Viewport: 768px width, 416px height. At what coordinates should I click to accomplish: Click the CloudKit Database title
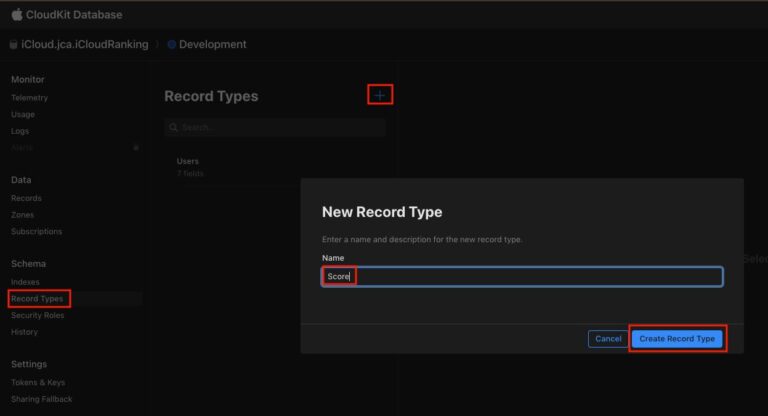pyautogui.click(x=74, y=15)
